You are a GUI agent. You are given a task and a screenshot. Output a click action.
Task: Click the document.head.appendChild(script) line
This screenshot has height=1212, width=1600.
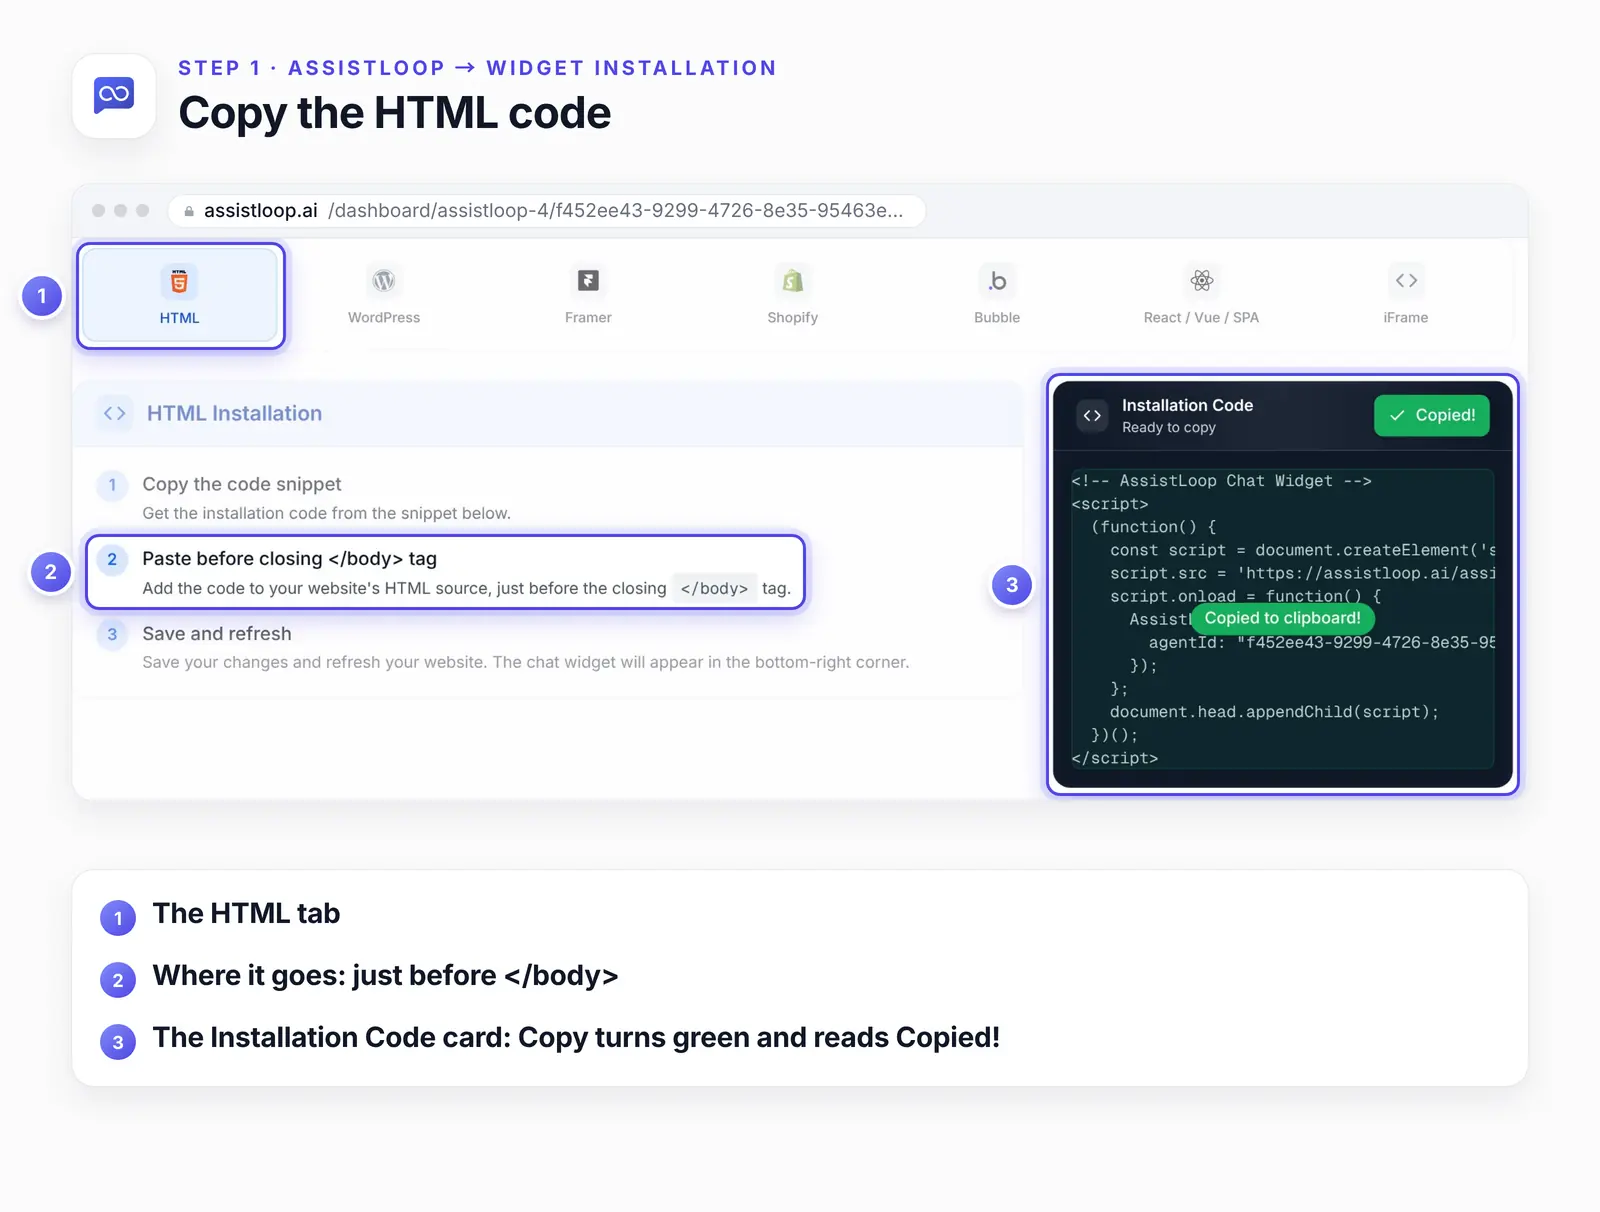pyautogui.click(x=1274, y=712)
